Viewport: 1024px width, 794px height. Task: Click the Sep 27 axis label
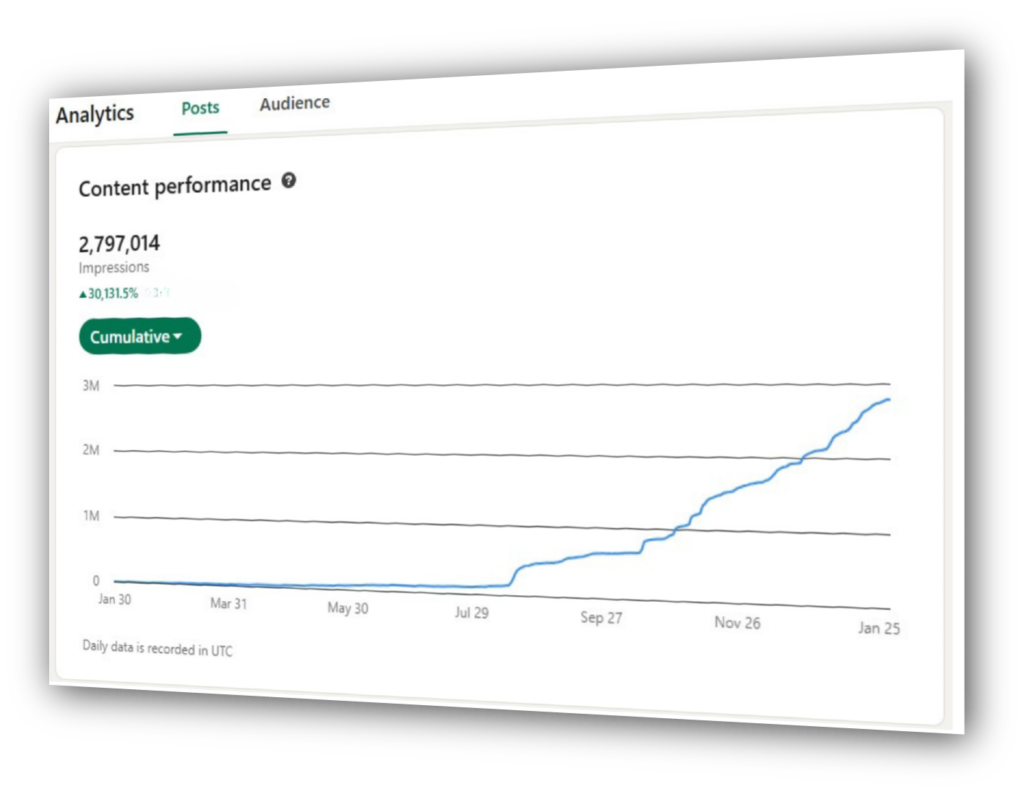point(601,618)
